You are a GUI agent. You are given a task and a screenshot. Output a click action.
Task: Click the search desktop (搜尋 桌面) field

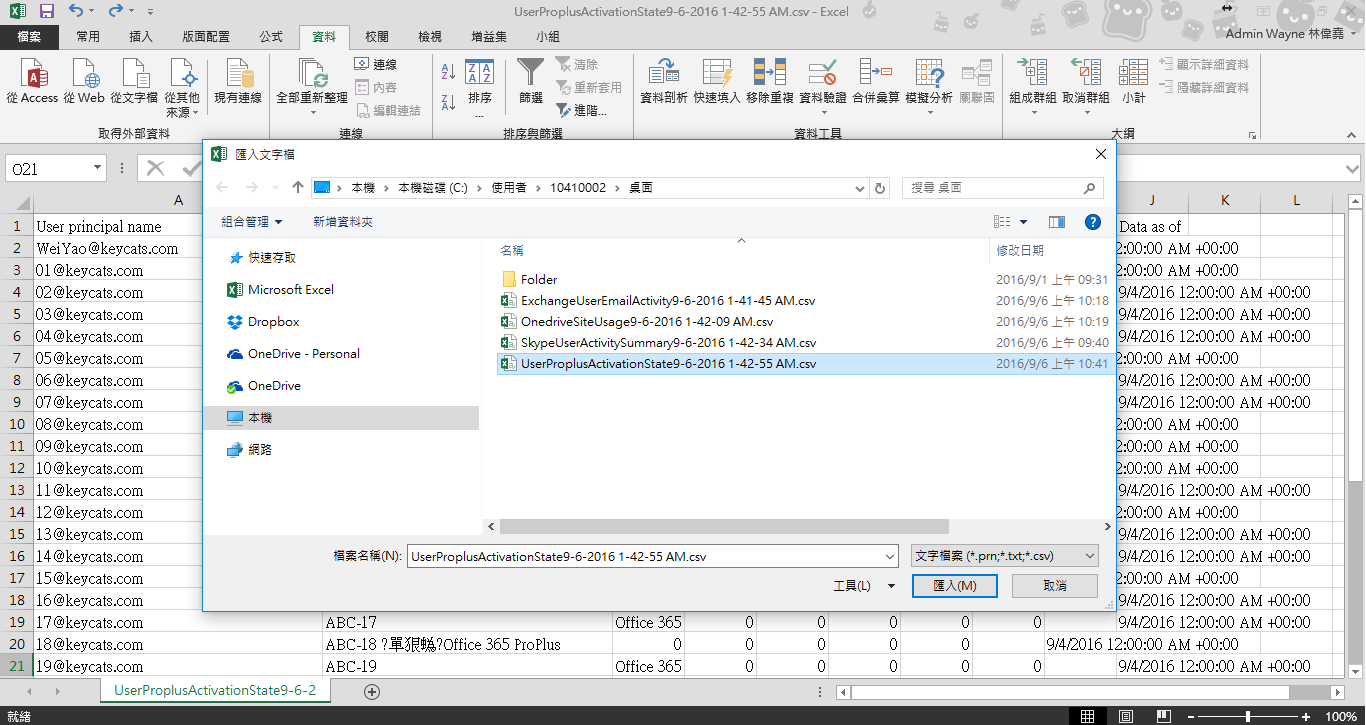1003,187
